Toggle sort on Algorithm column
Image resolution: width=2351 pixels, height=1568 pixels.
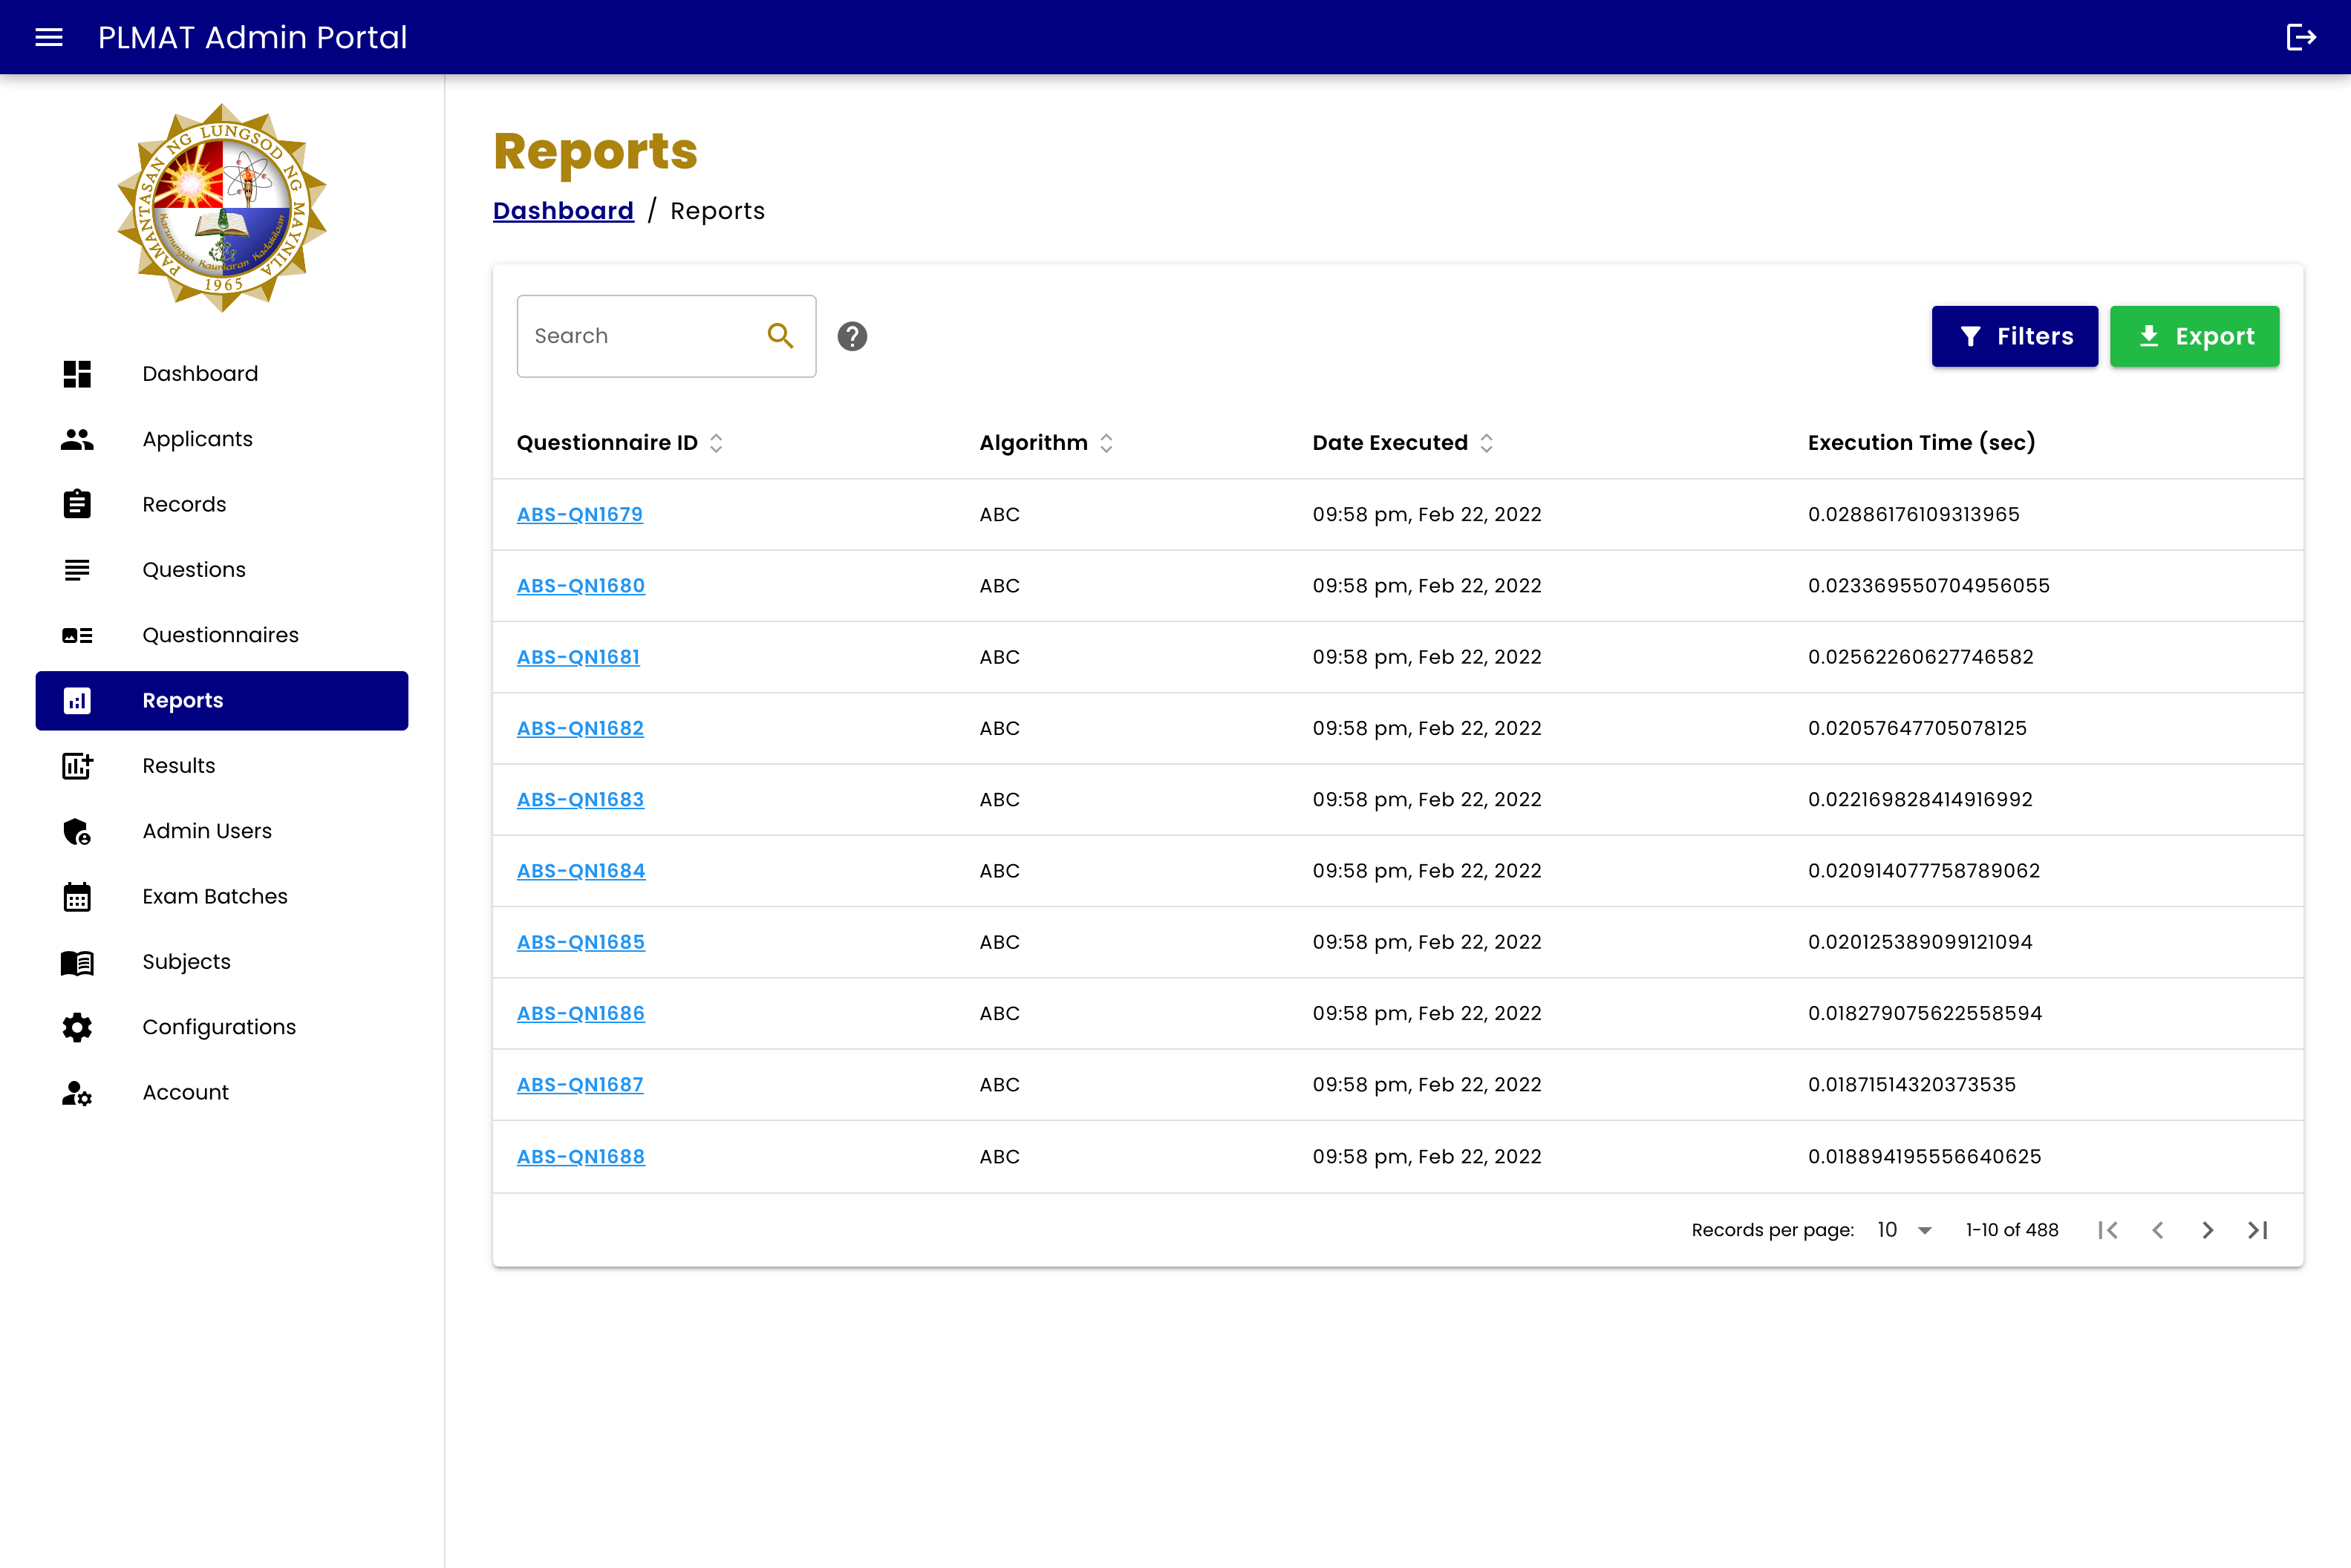coord(1106,443)
